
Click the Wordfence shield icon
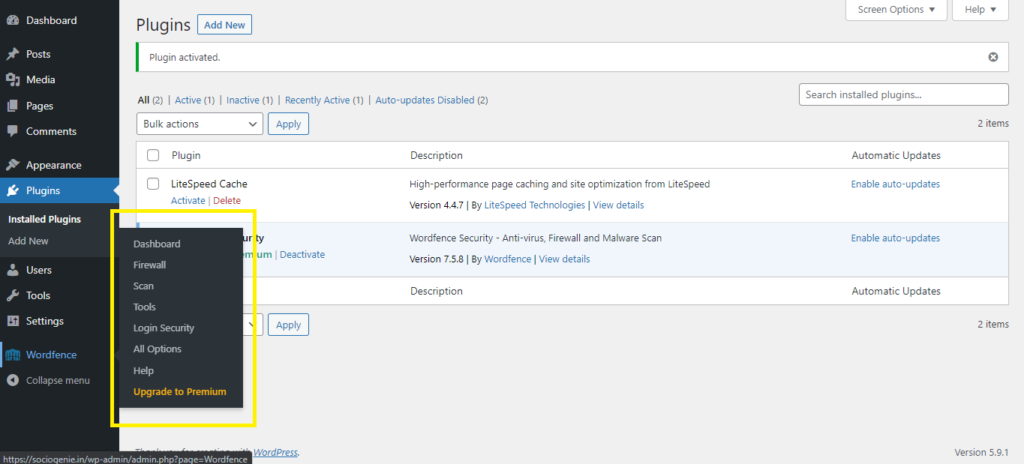13,355
